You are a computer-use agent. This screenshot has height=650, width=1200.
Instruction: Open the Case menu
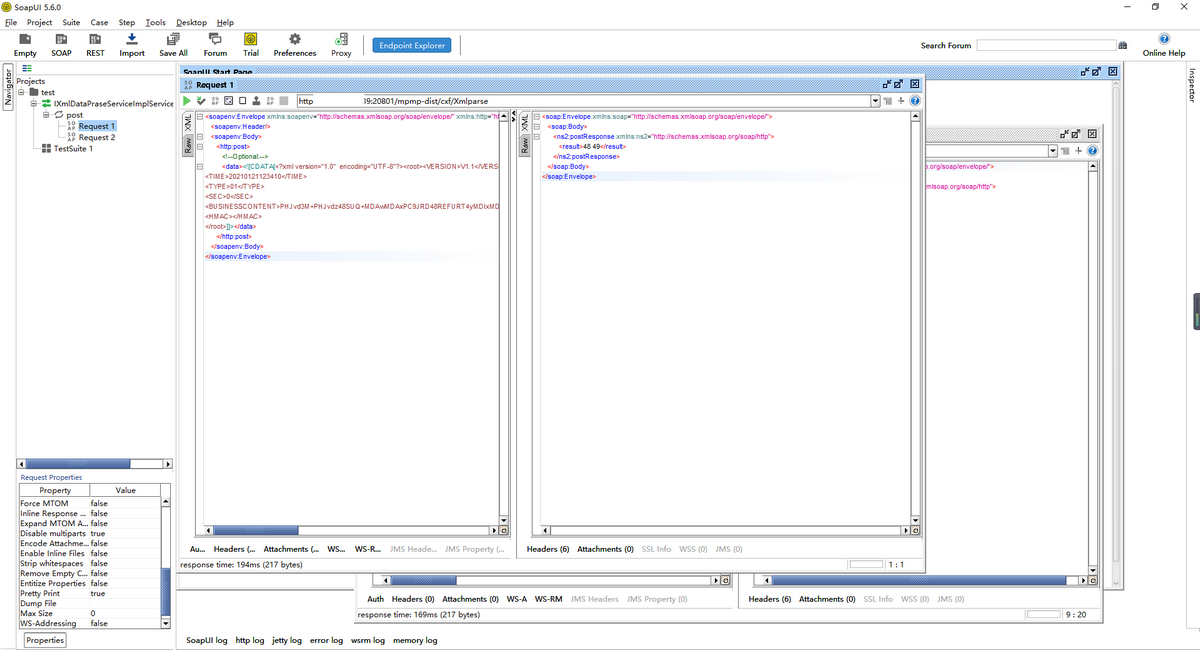(99, 22)
